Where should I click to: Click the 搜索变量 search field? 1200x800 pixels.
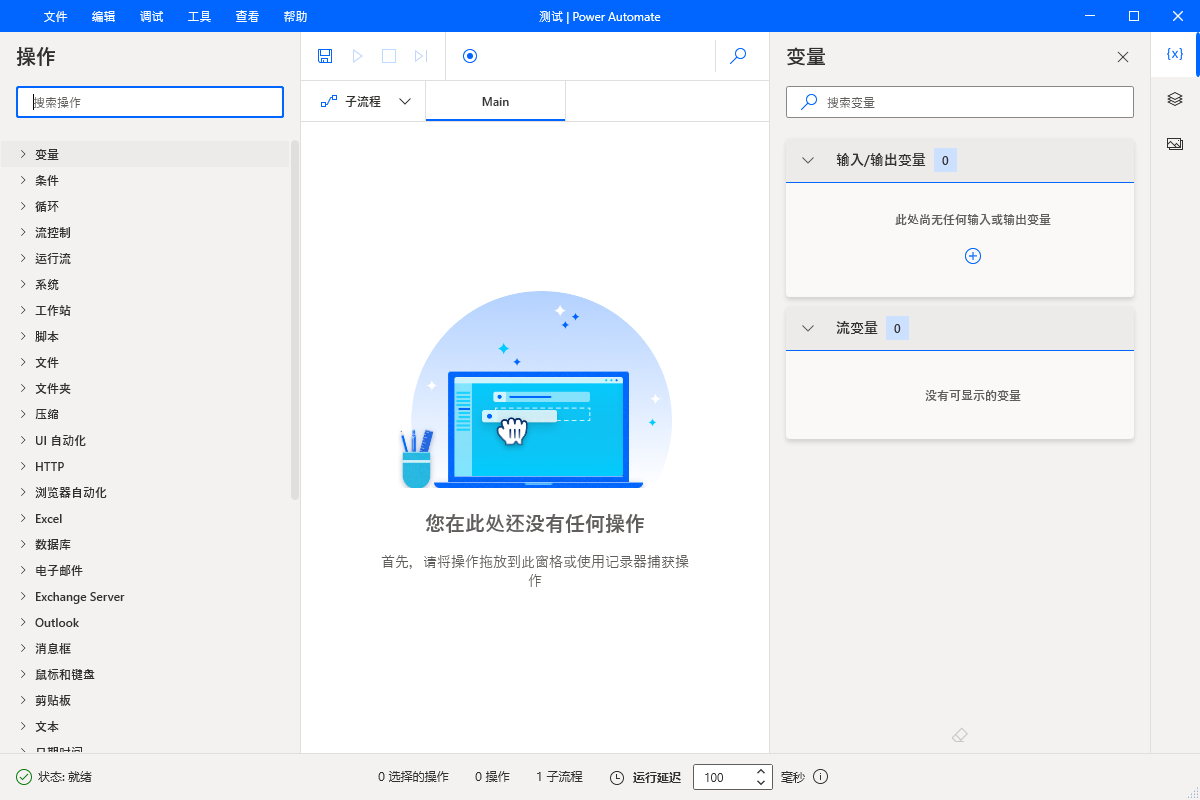pos(959,102)
